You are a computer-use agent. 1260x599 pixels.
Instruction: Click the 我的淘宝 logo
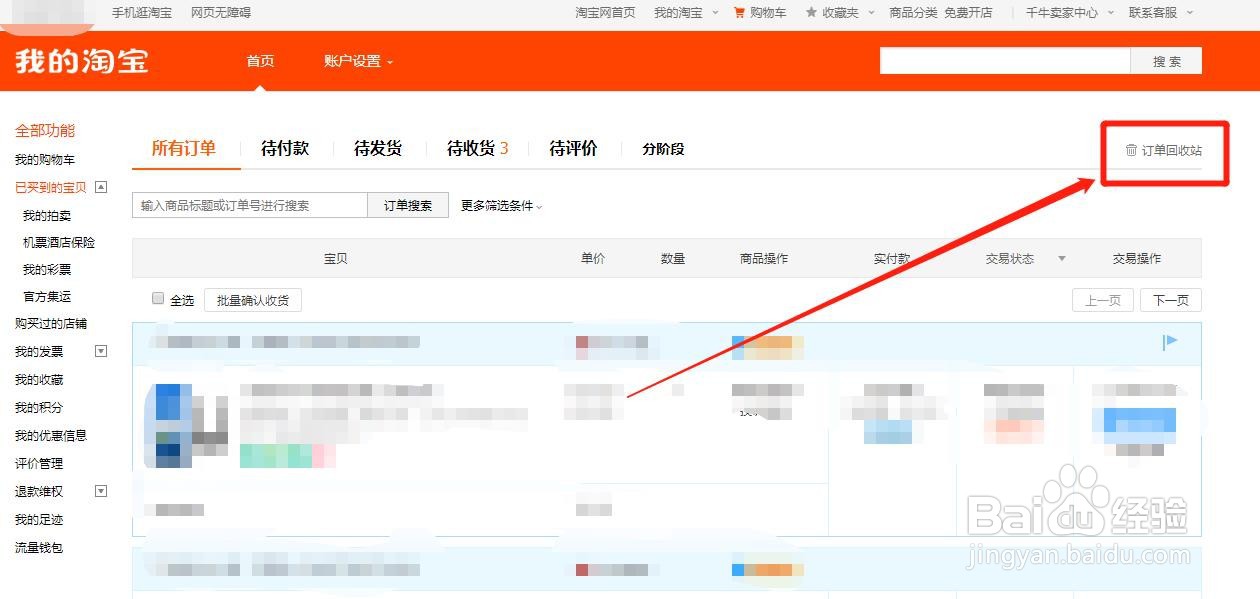point(82,61)
